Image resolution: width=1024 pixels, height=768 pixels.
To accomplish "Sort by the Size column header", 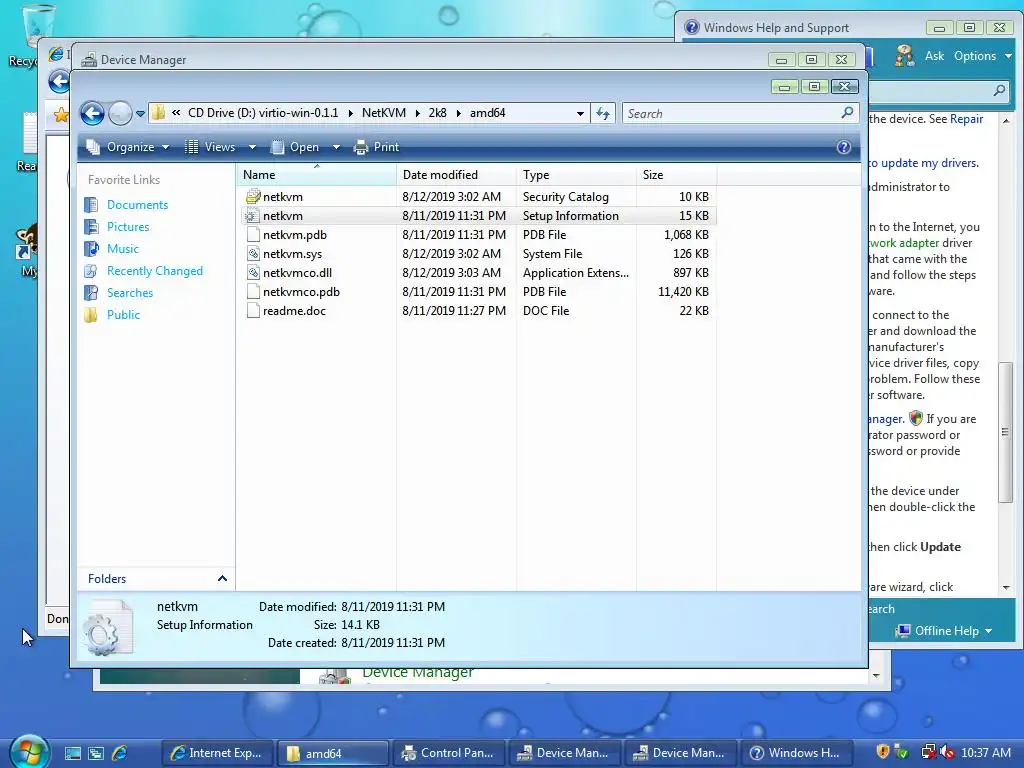I will coord(677,175).
